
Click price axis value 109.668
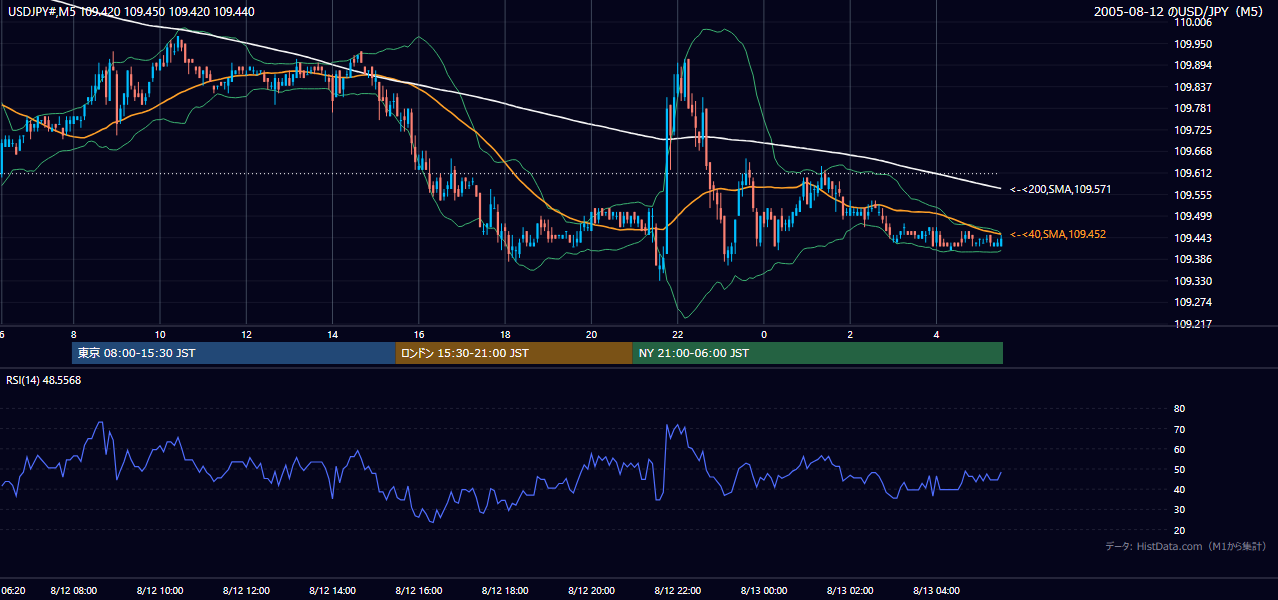[x=1193, y=152]
